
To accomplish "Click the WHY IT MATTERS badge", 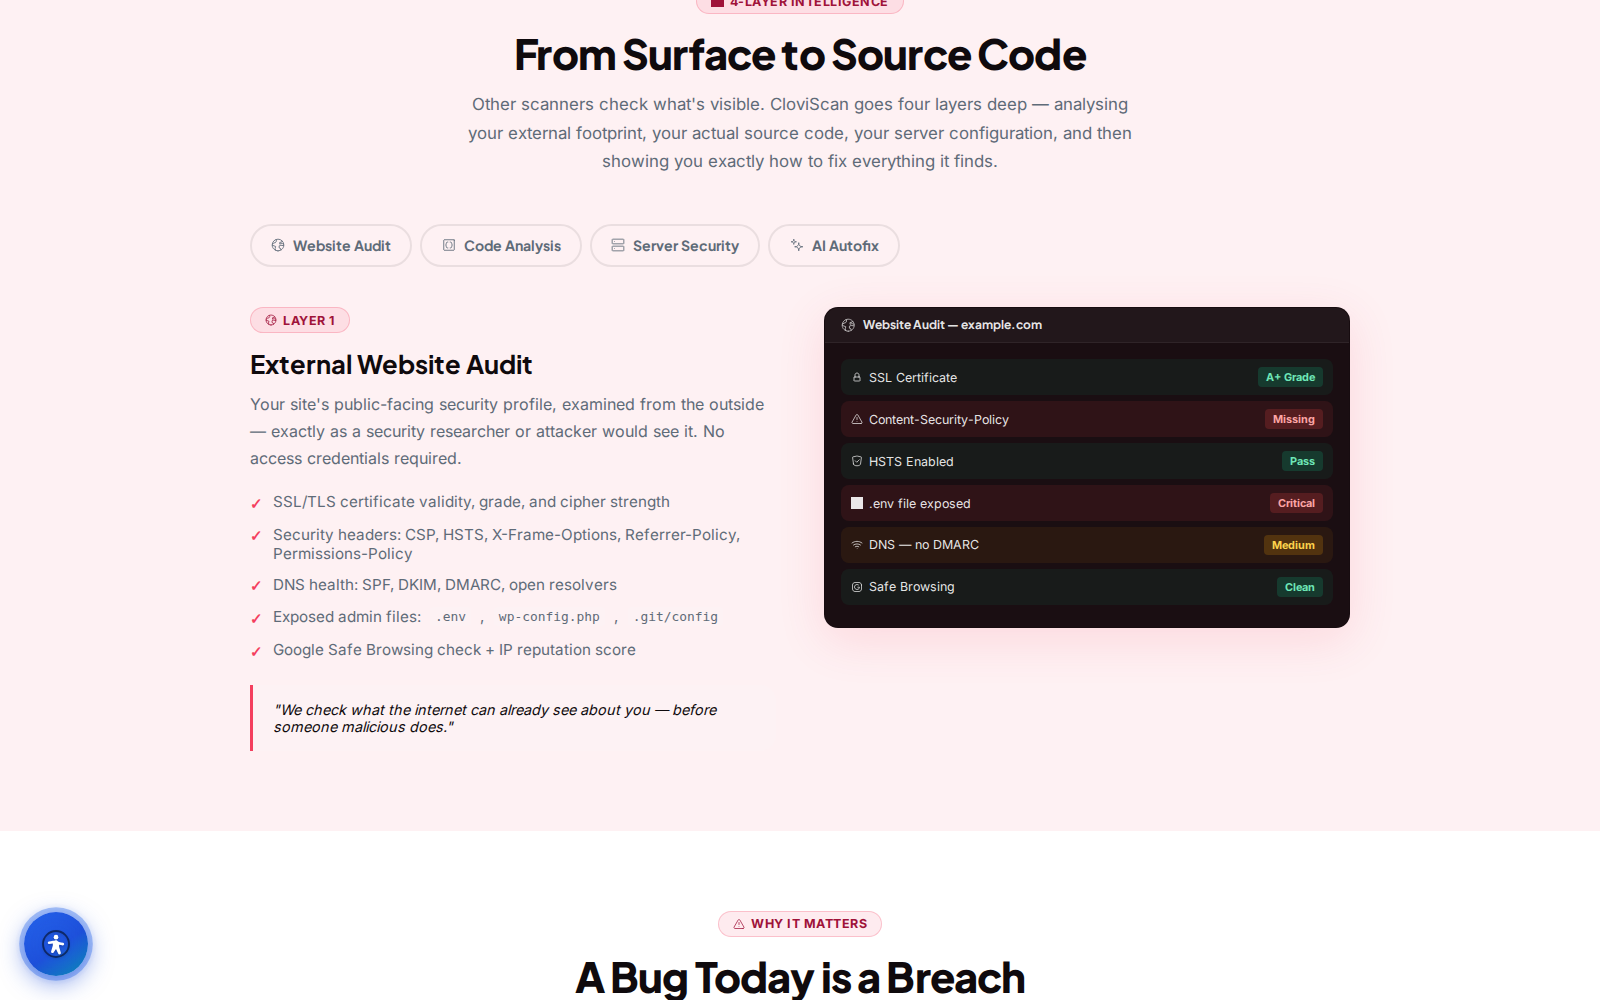I will [x=800, y=924].
